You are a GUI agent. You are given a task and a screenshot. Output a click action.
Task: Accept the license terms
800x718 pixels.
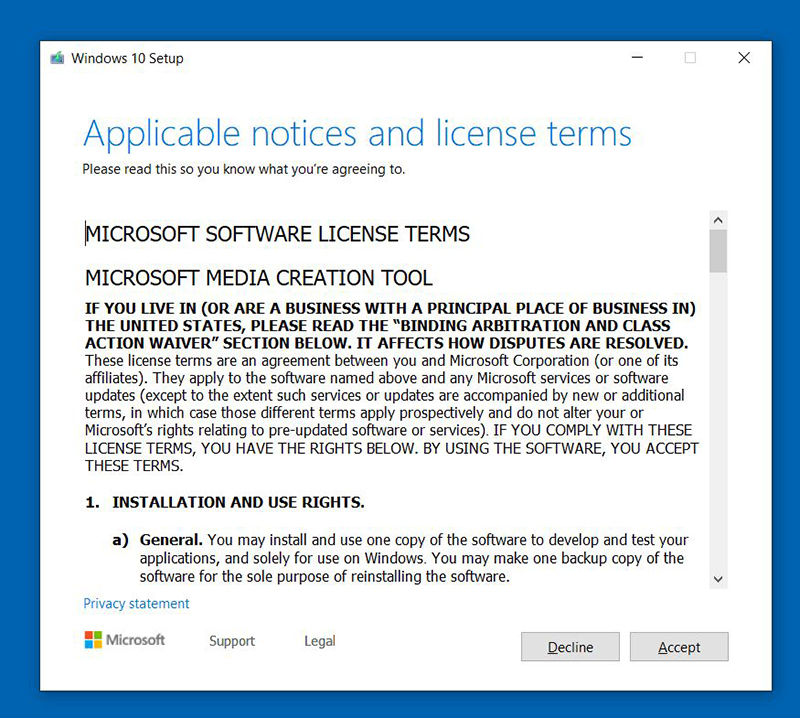(679, 647)
